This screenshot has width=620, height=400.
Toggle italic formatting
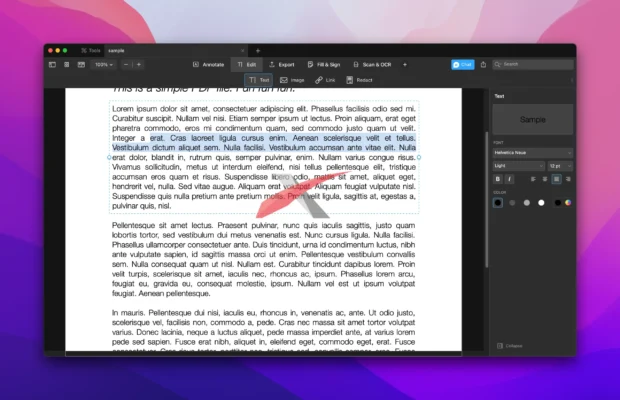(509, 179)
